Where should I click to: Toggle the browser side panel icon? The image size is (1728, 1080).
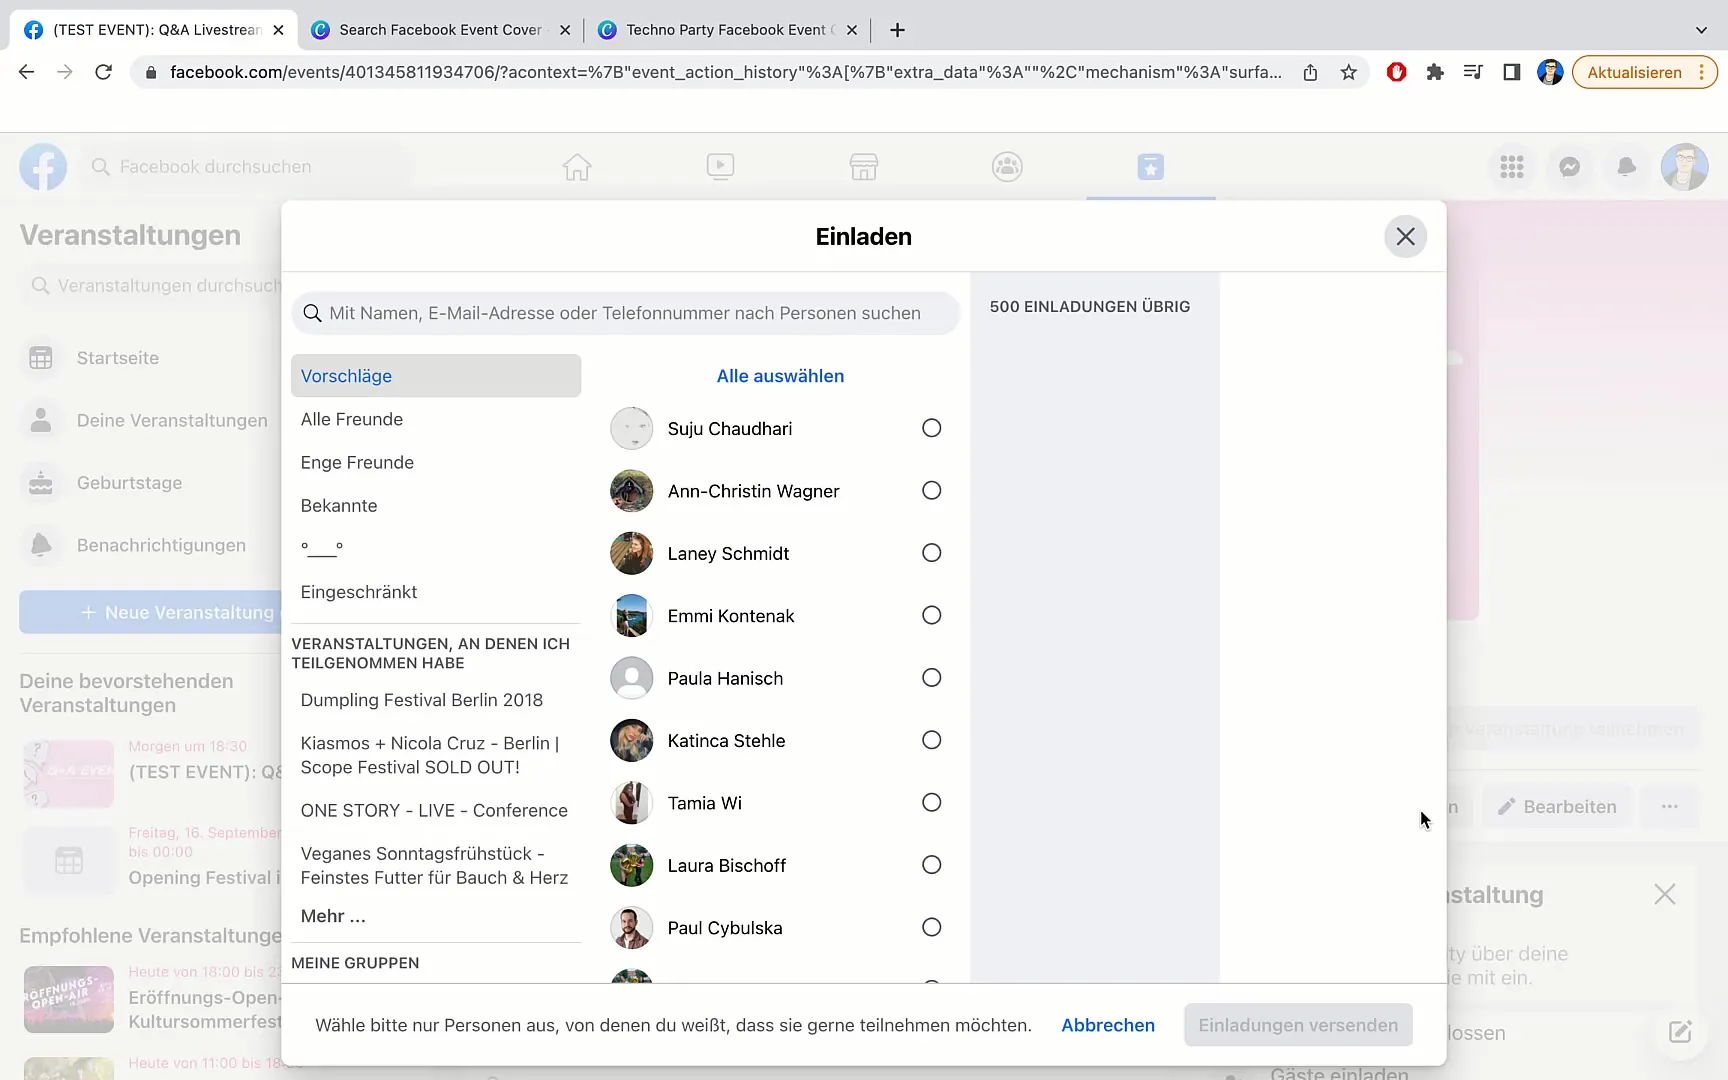pyautogui.click(x=1512, y=72)
